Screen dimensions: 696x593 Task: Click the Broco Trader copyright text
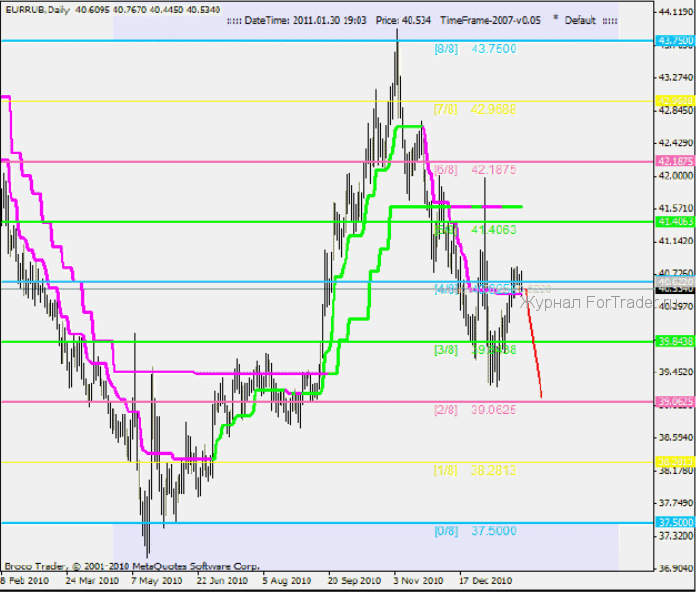click(x=132, y=565)
